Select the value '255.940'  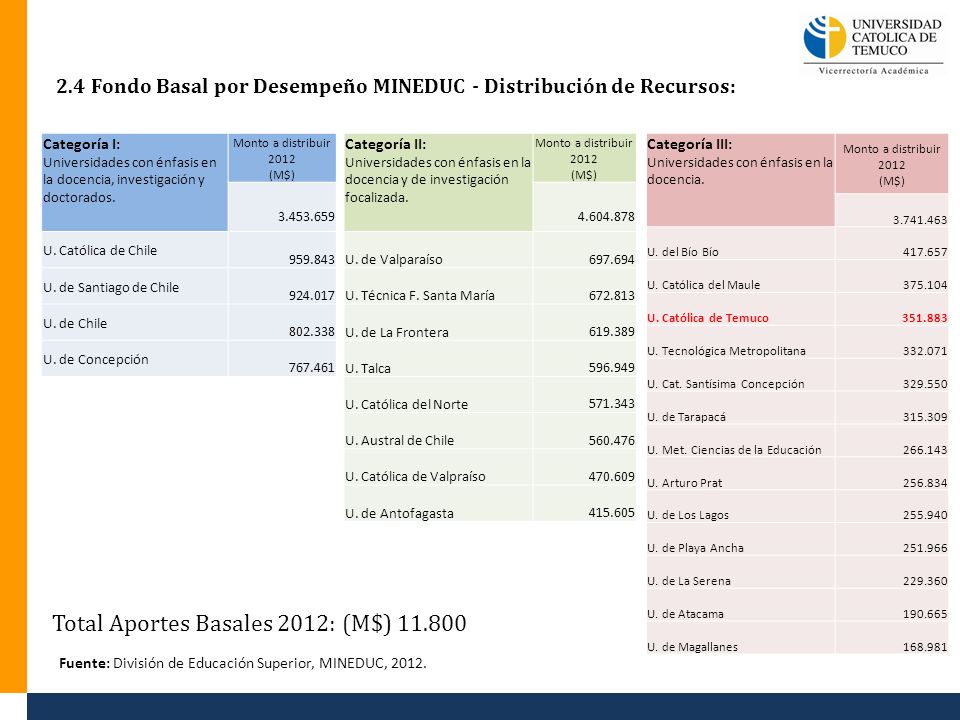(925, 516)
